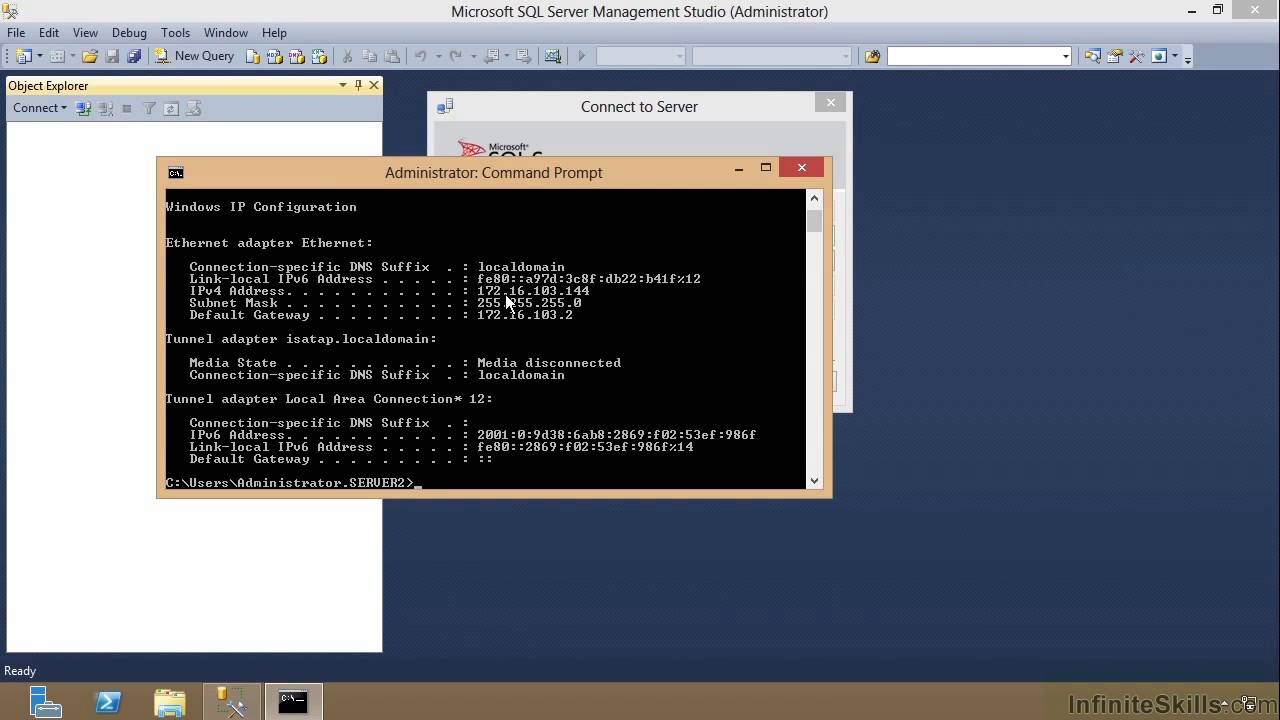This screenshot has height=720, width=1280.
Task: Click the Filter funnel icon in Object Explorer
Action: [x=149, y=108]
